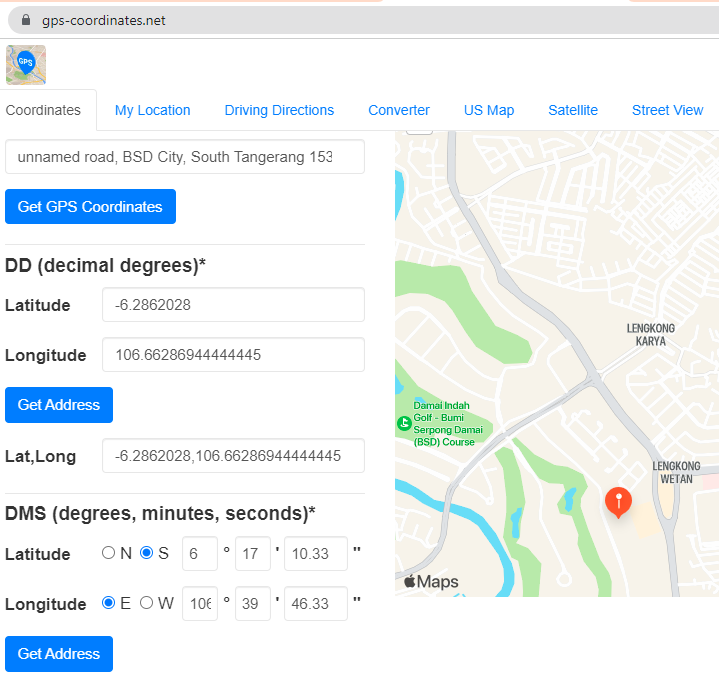Click the latitude minutes field 17

253,553
